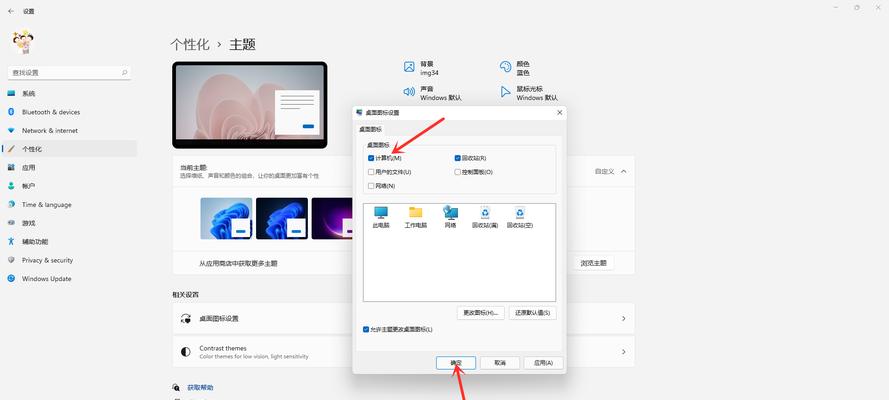Viewport: 889px width, 400px height.
Task: Click the user avatar picture
Action: [23, 42]
